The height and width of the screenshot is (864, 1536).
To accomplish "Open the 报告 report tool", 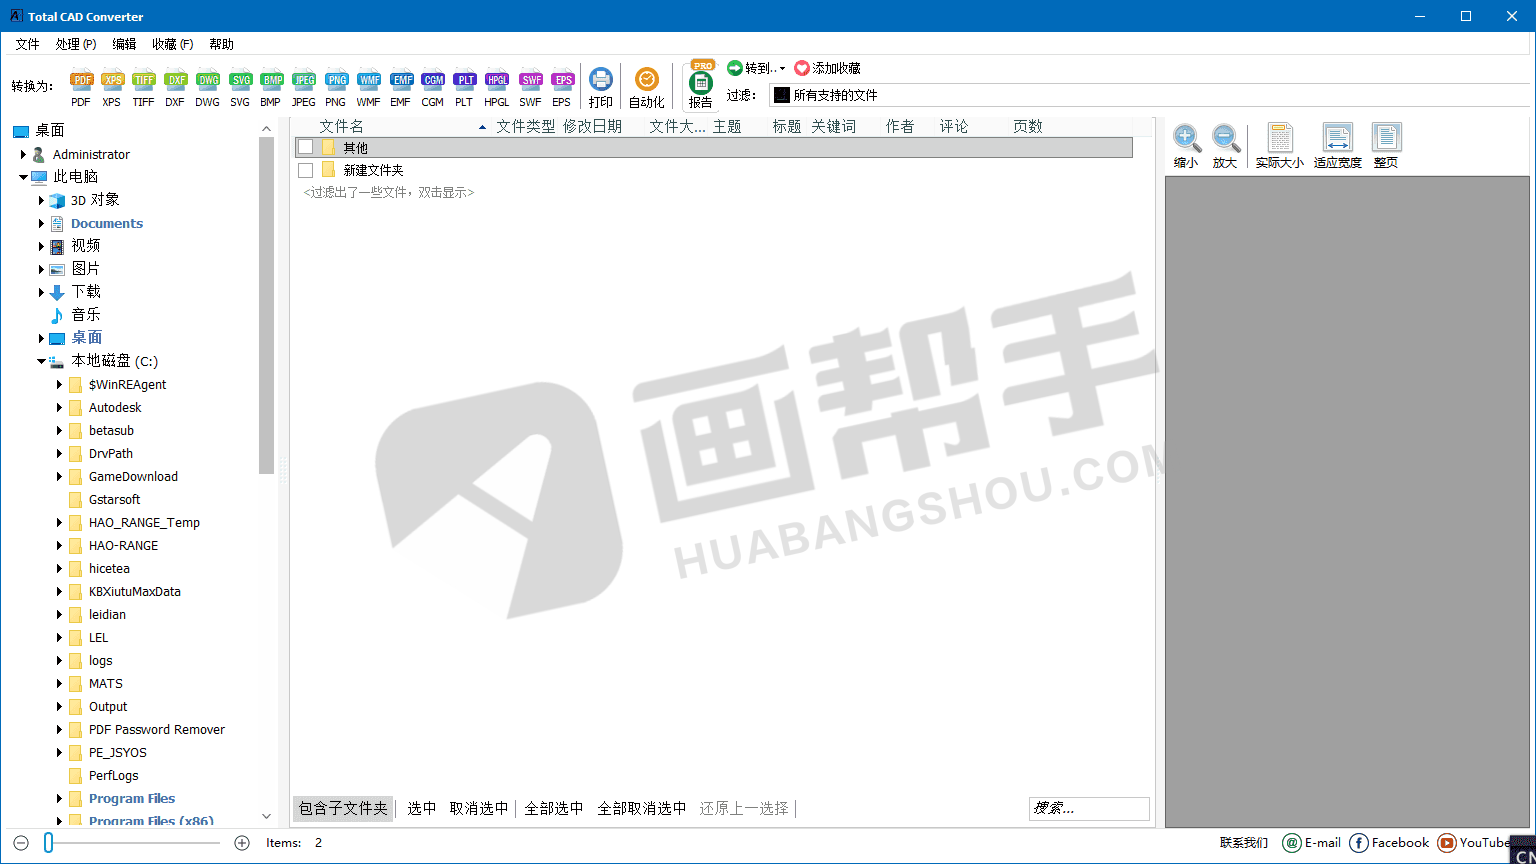I will tap(701, 86).
